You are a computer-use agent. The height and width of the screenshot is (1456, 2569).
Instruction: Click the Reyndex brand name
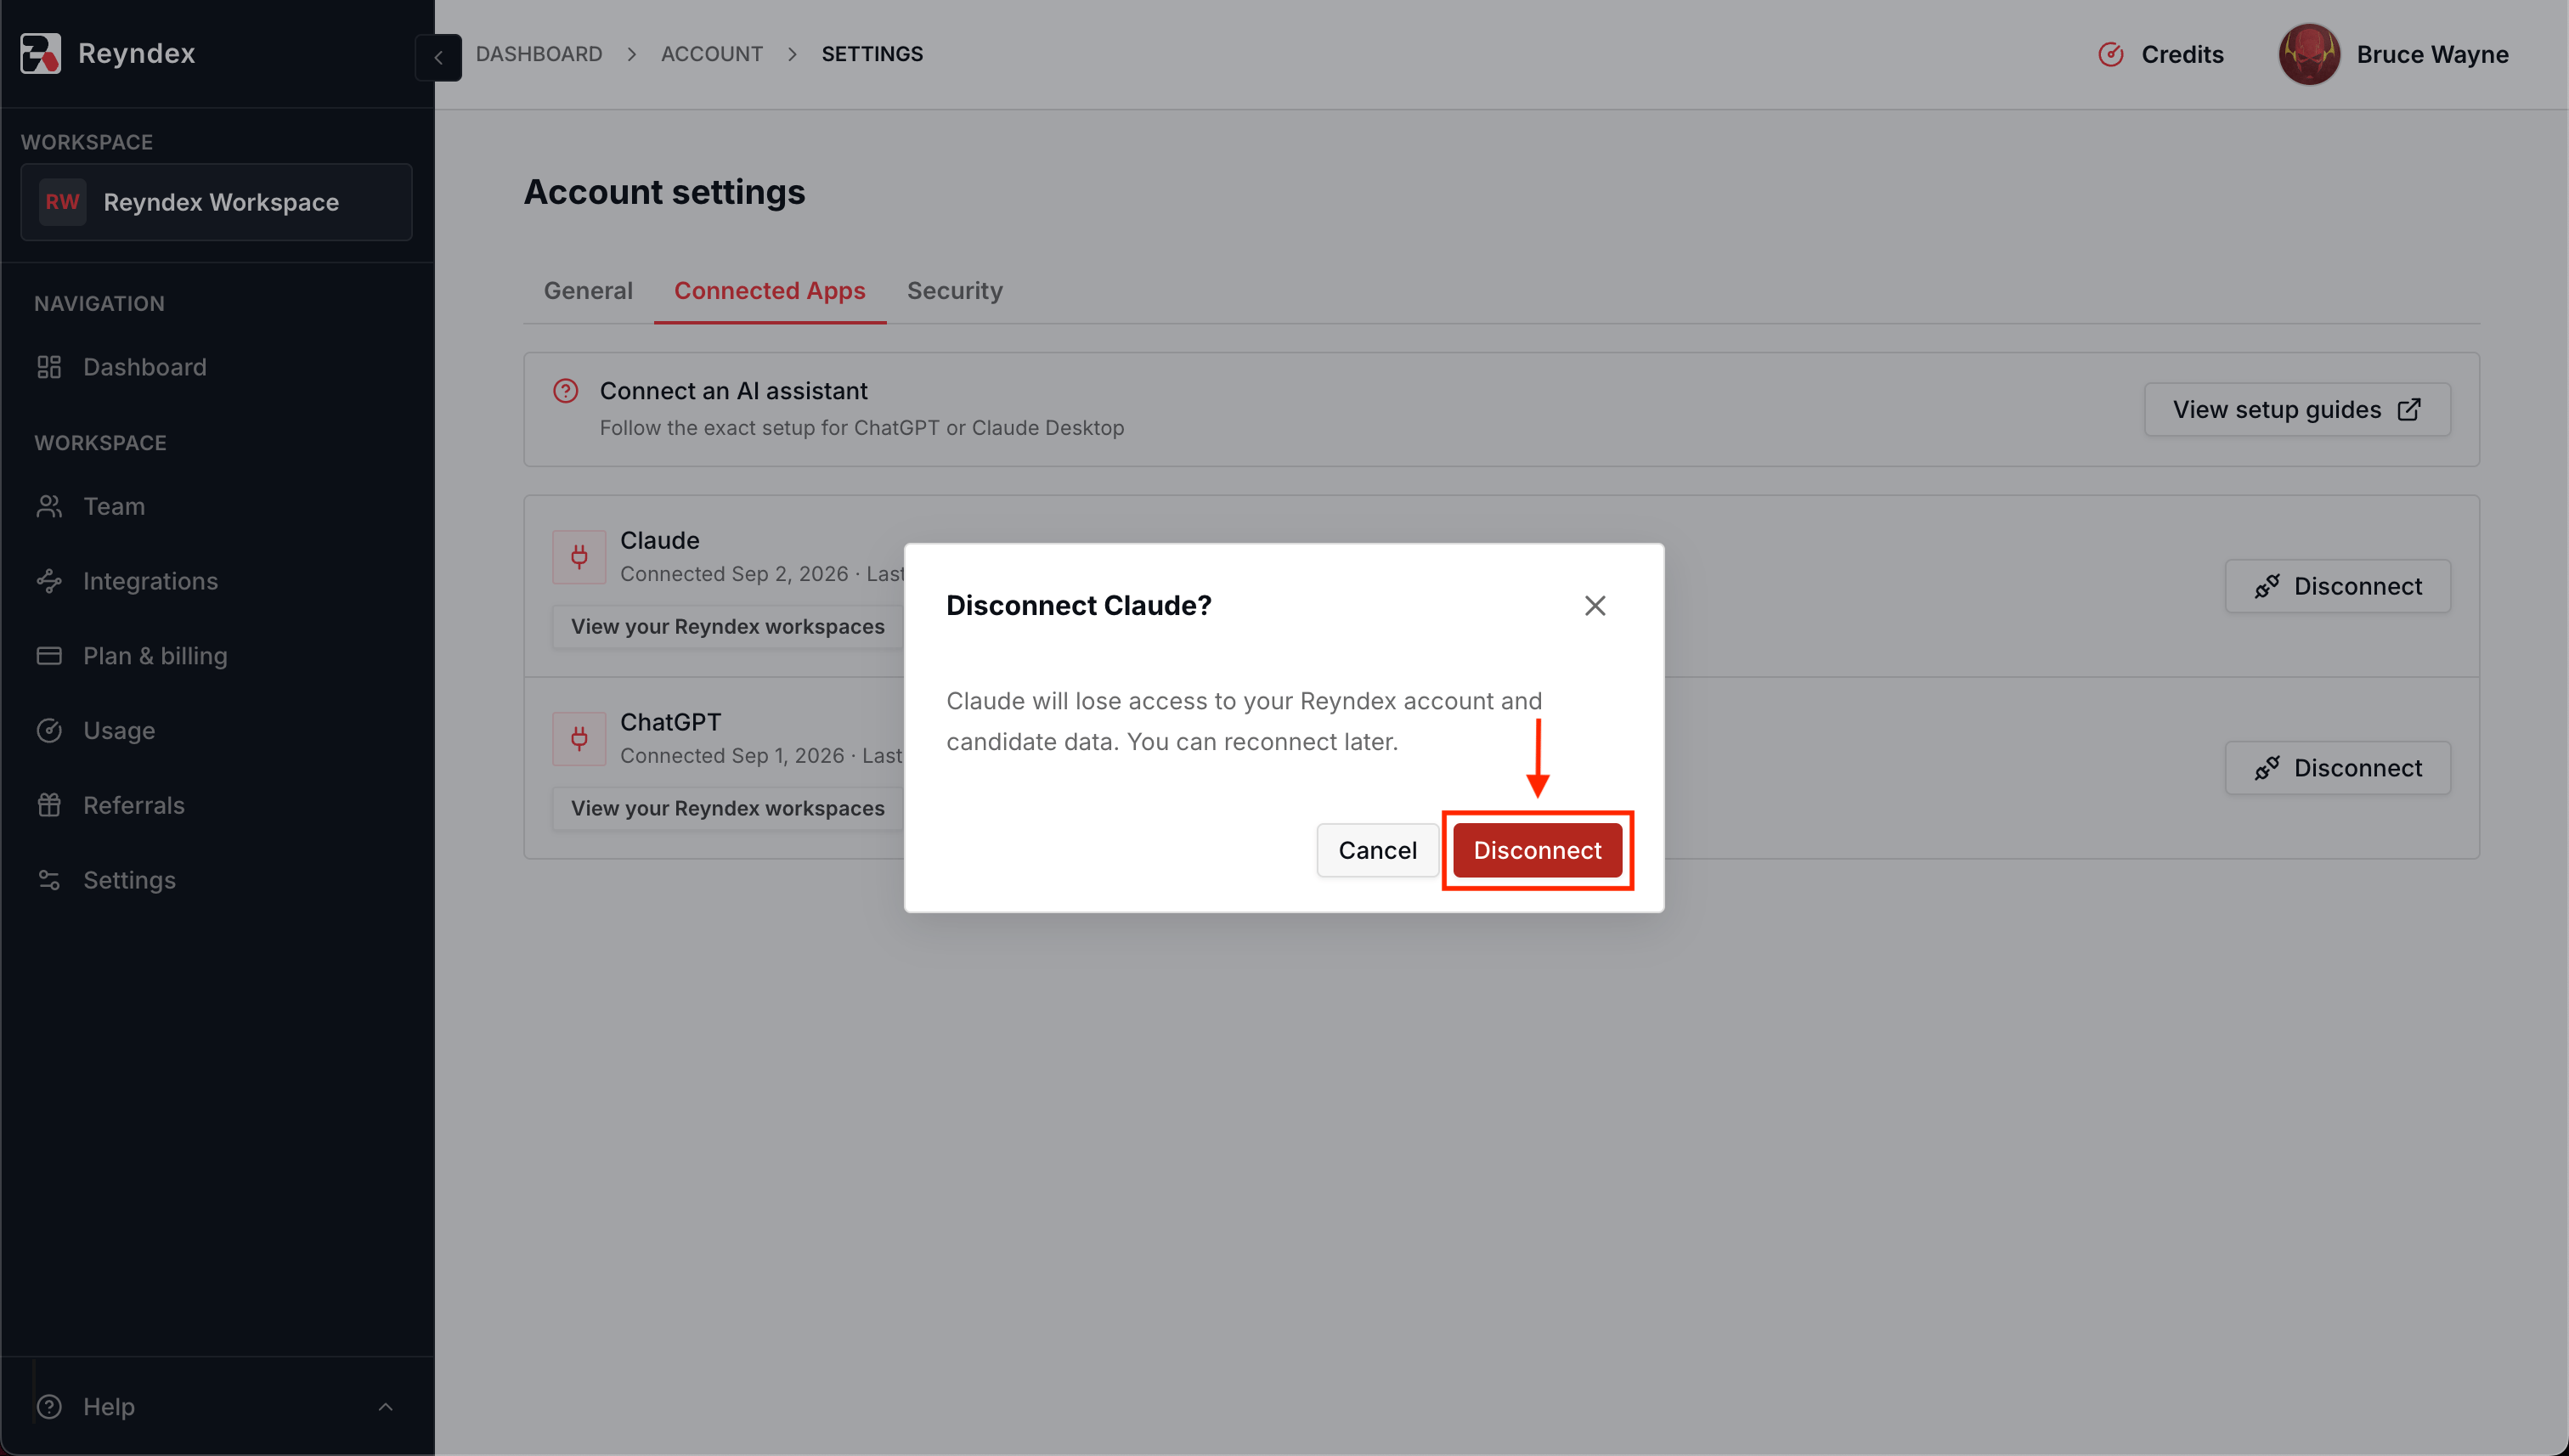click(136, 53)
